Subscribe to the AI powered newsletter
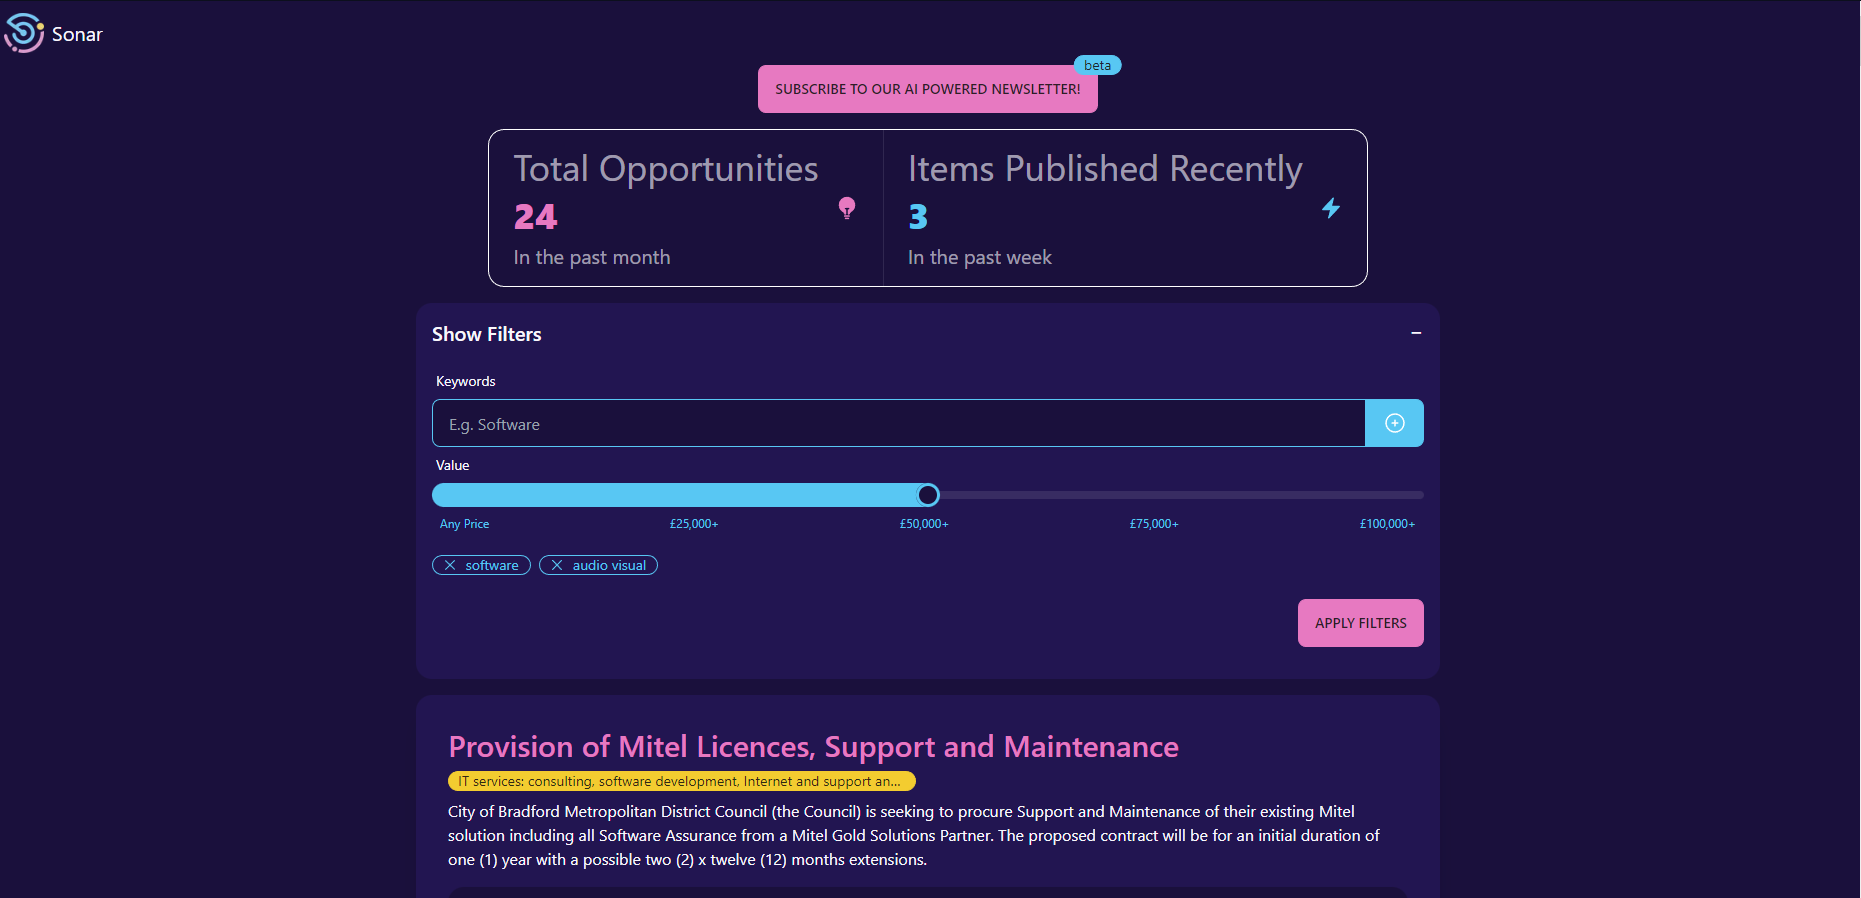 click(927, 89)
